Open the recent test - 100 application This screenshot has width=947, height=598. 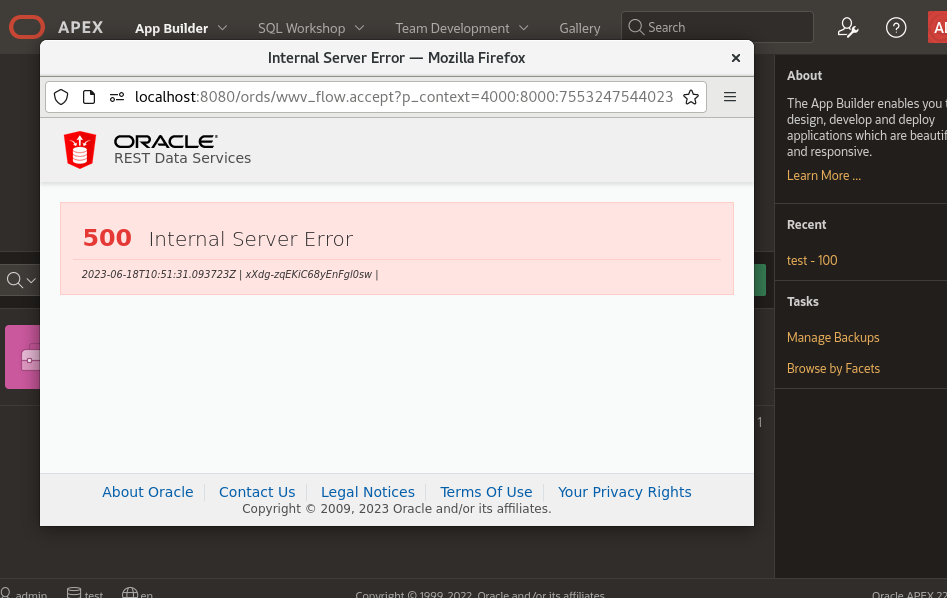(x=811, y=260)
